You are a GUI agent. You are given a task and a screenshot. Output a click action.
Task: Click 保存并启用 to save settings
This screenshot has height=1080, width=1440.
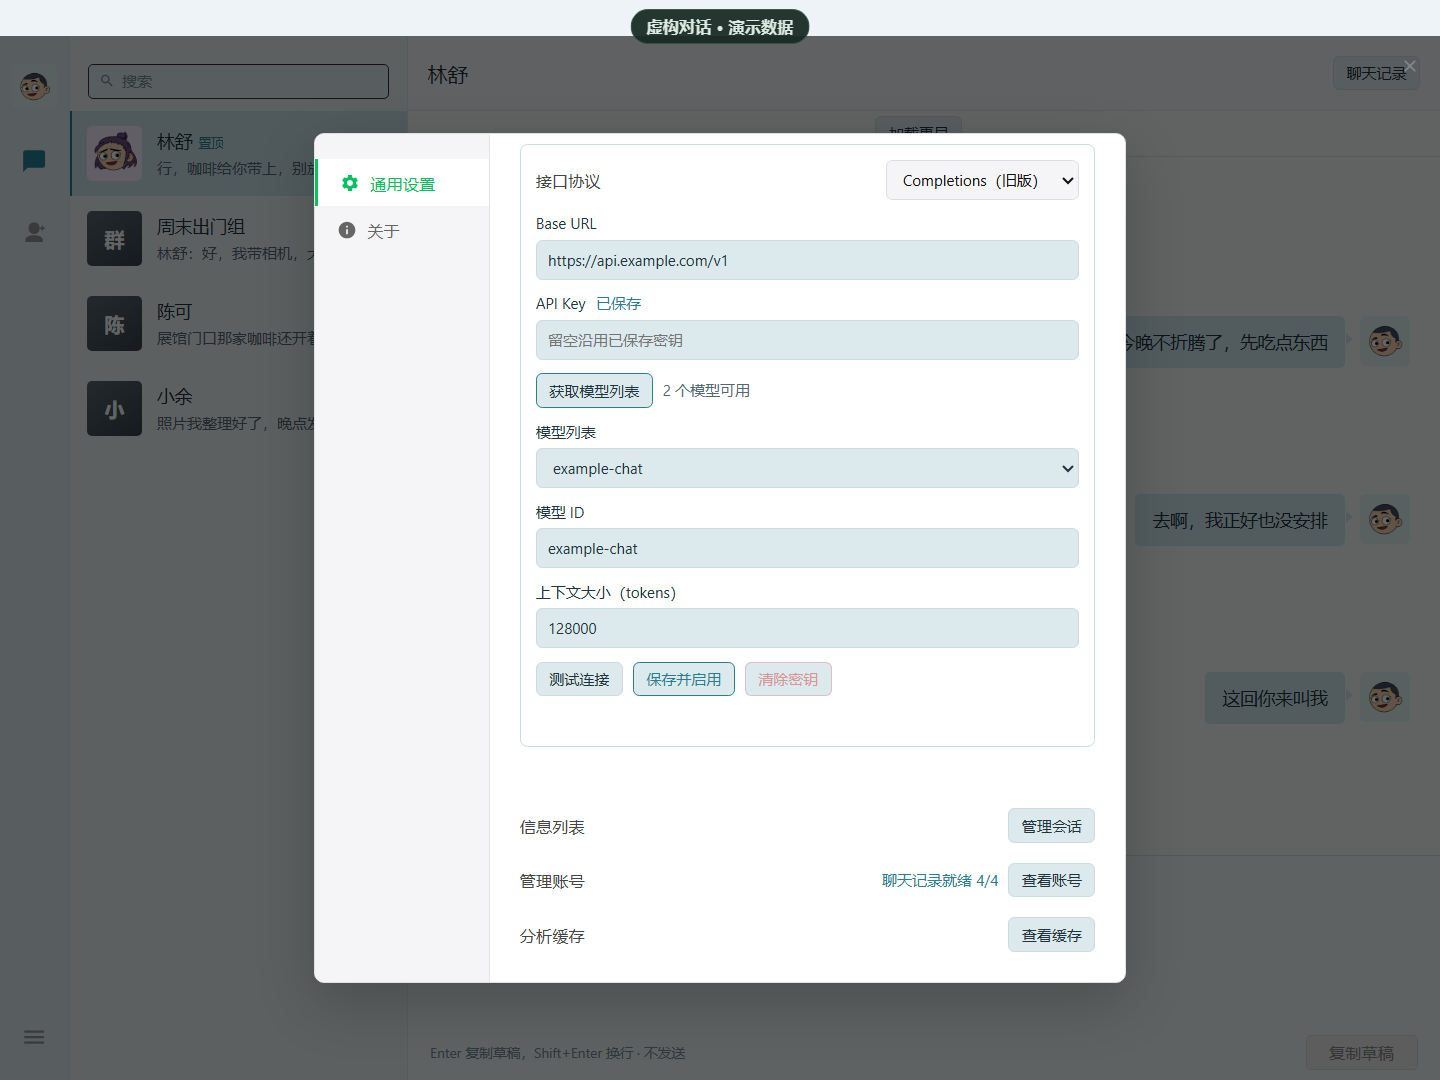[x=684, y=679]
